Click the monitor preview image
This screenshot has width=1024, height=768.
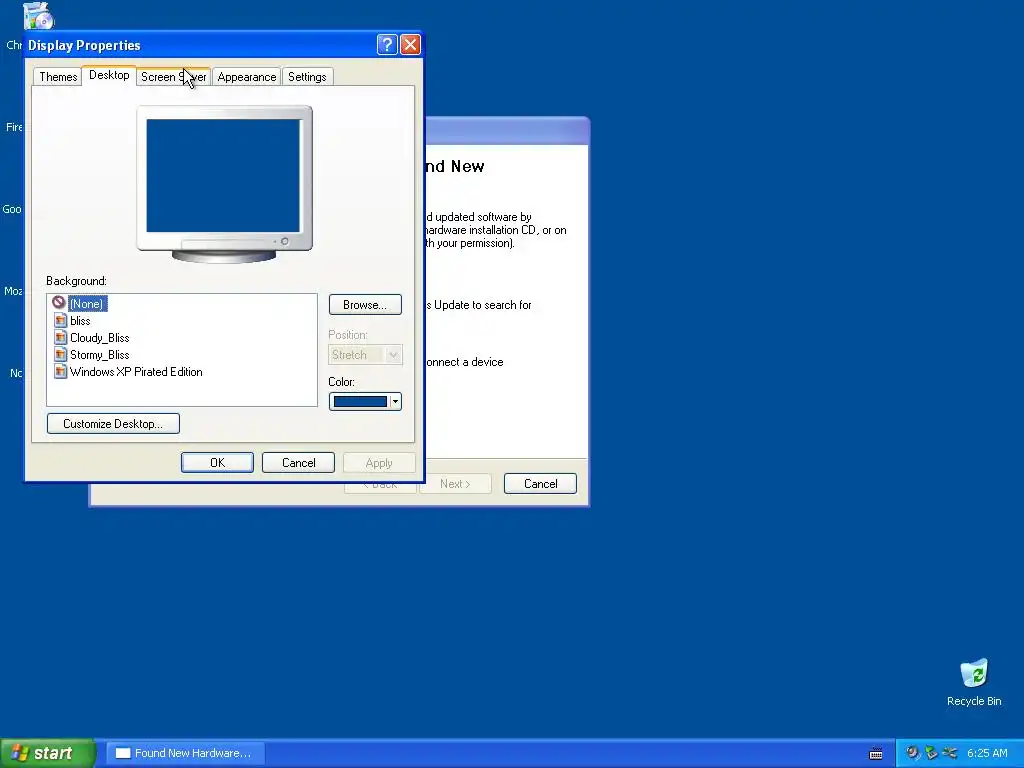coord(224,184)
